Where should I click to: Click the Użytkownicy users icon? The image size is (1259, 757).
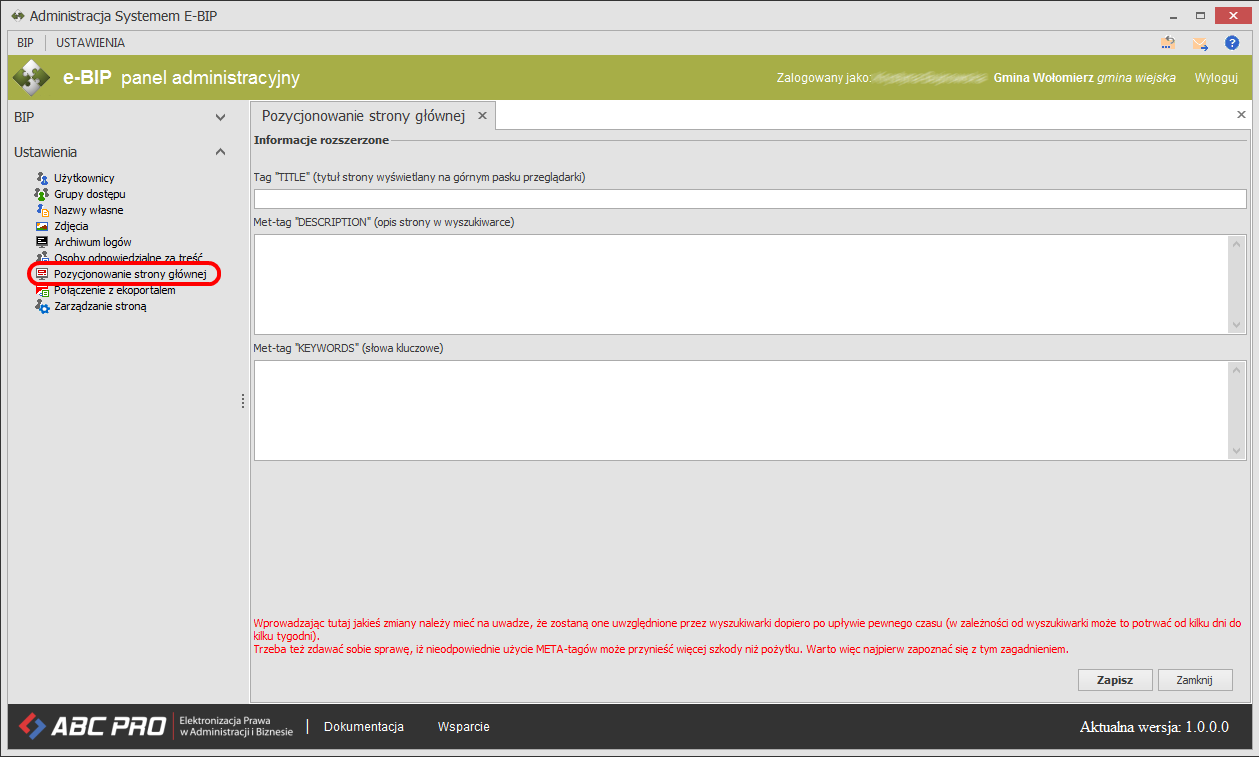[x=42, y=178]
